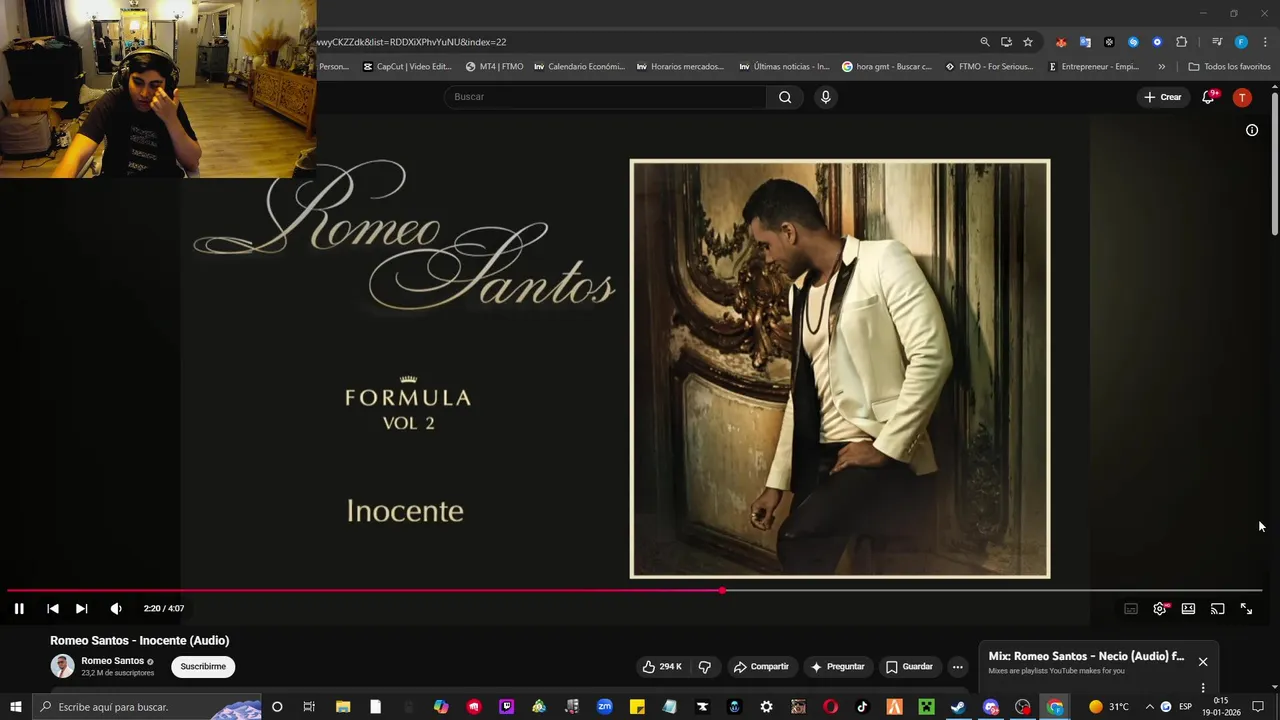Expand the hidden bookmarks chevron
The width and height of the screenshot is (1280, 720).
[1161, 67]
